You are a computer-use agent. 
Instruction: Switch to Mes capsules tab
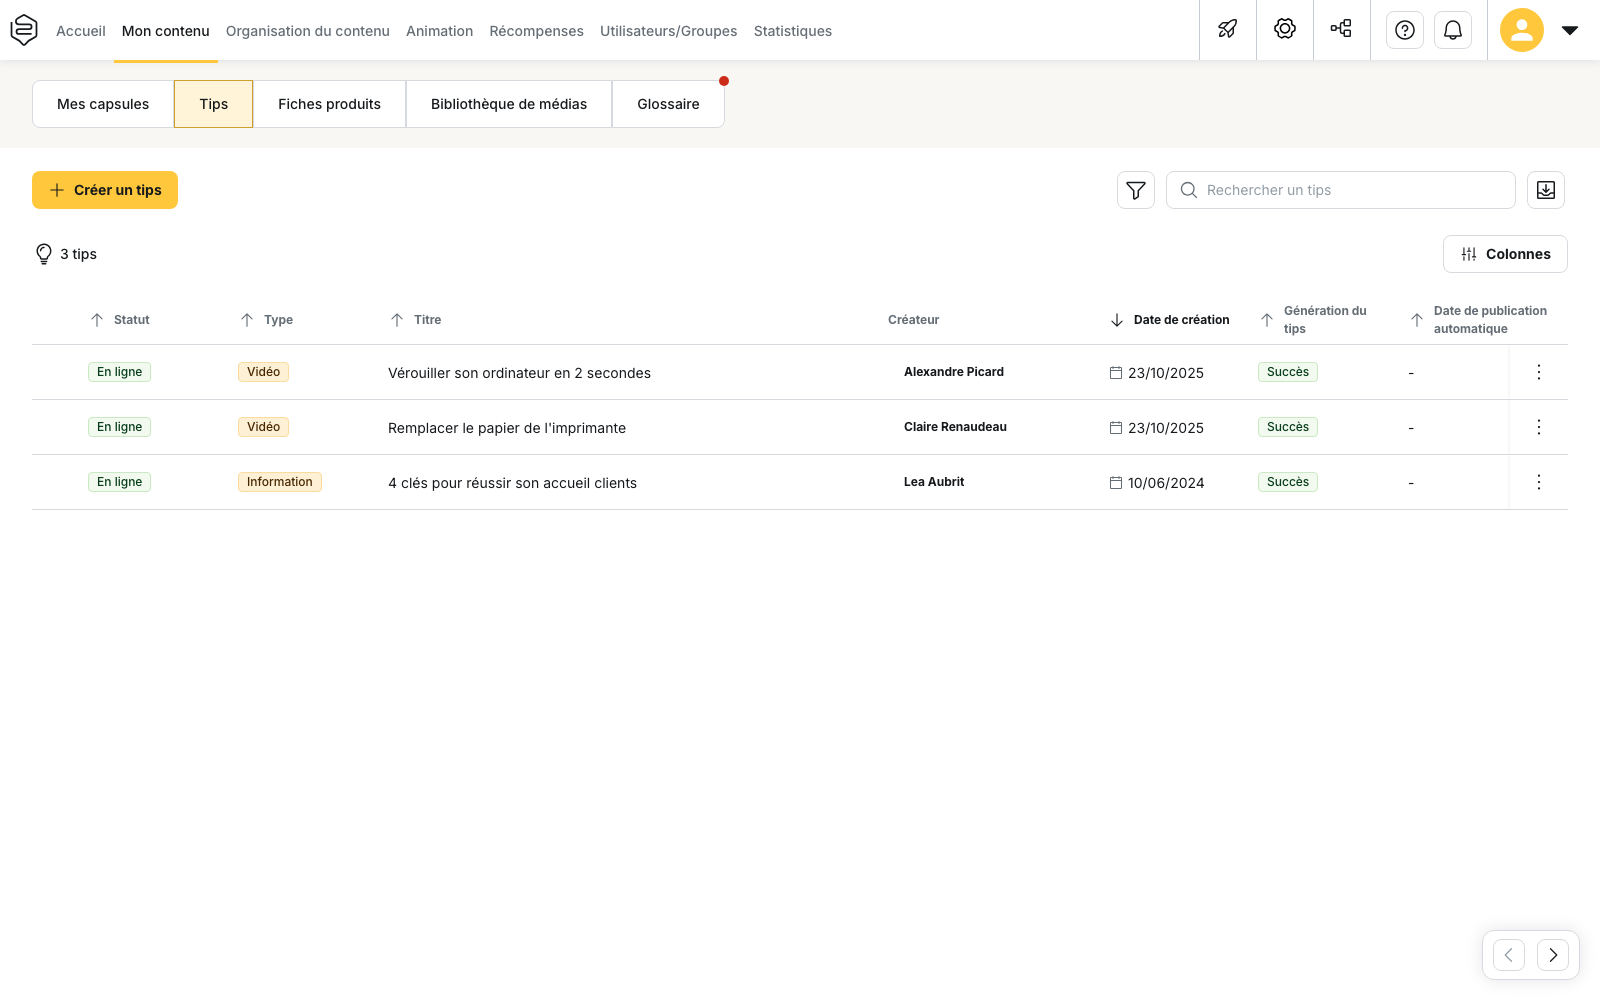103,104
